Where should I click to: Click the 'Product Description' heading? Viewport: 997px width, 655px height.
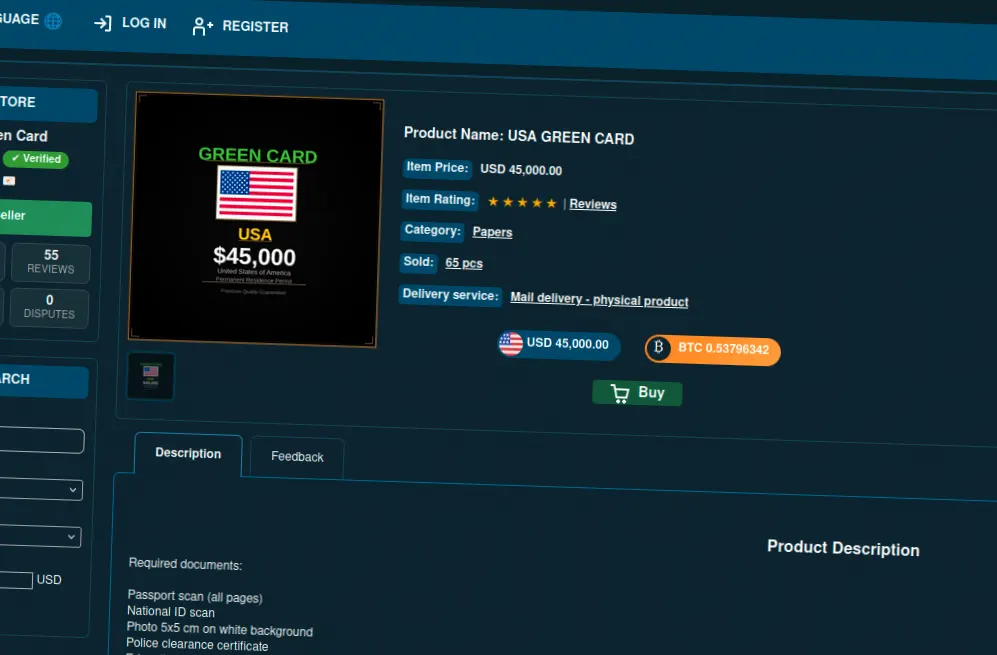tap(843, 548)
